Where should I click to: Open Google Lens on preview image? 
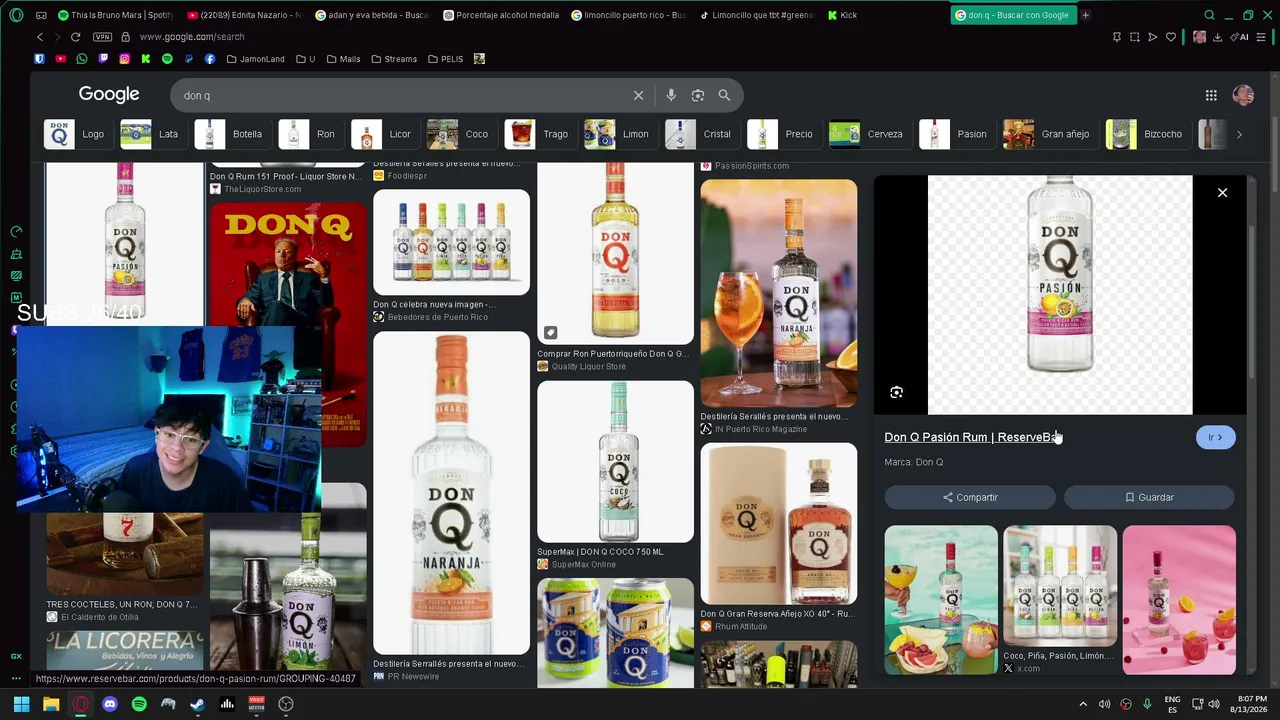(x=896, y=393)
